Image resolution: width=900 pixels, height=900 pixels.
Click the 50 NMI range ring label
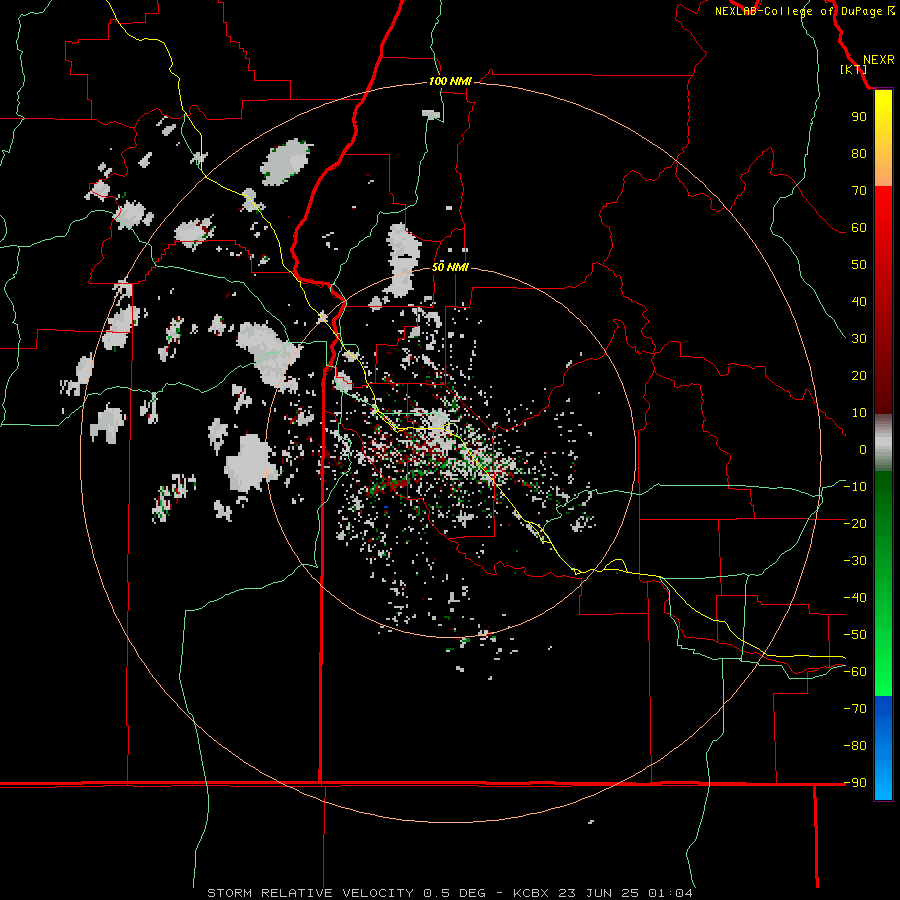click(450, 267)
